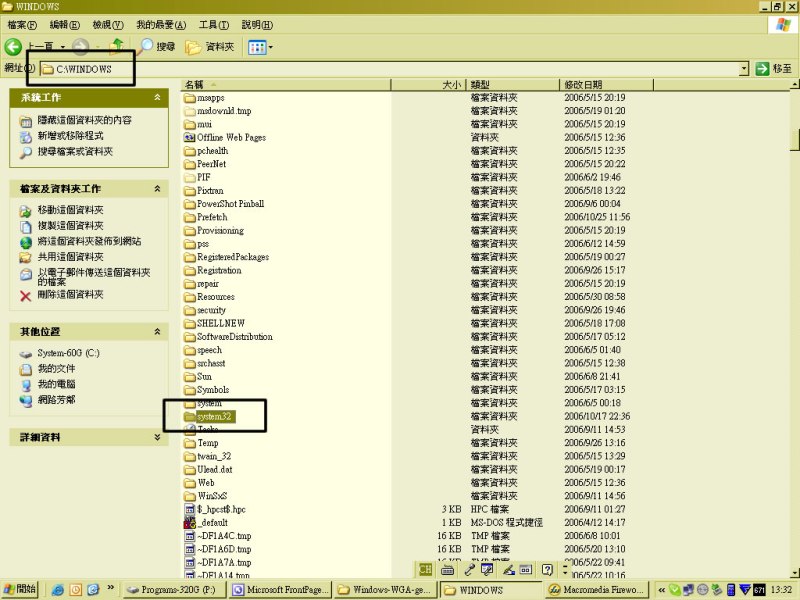Open the 網路芳鄰 icon in 其他位置
Screen dimensions: 800x600
tap(26, 401)
